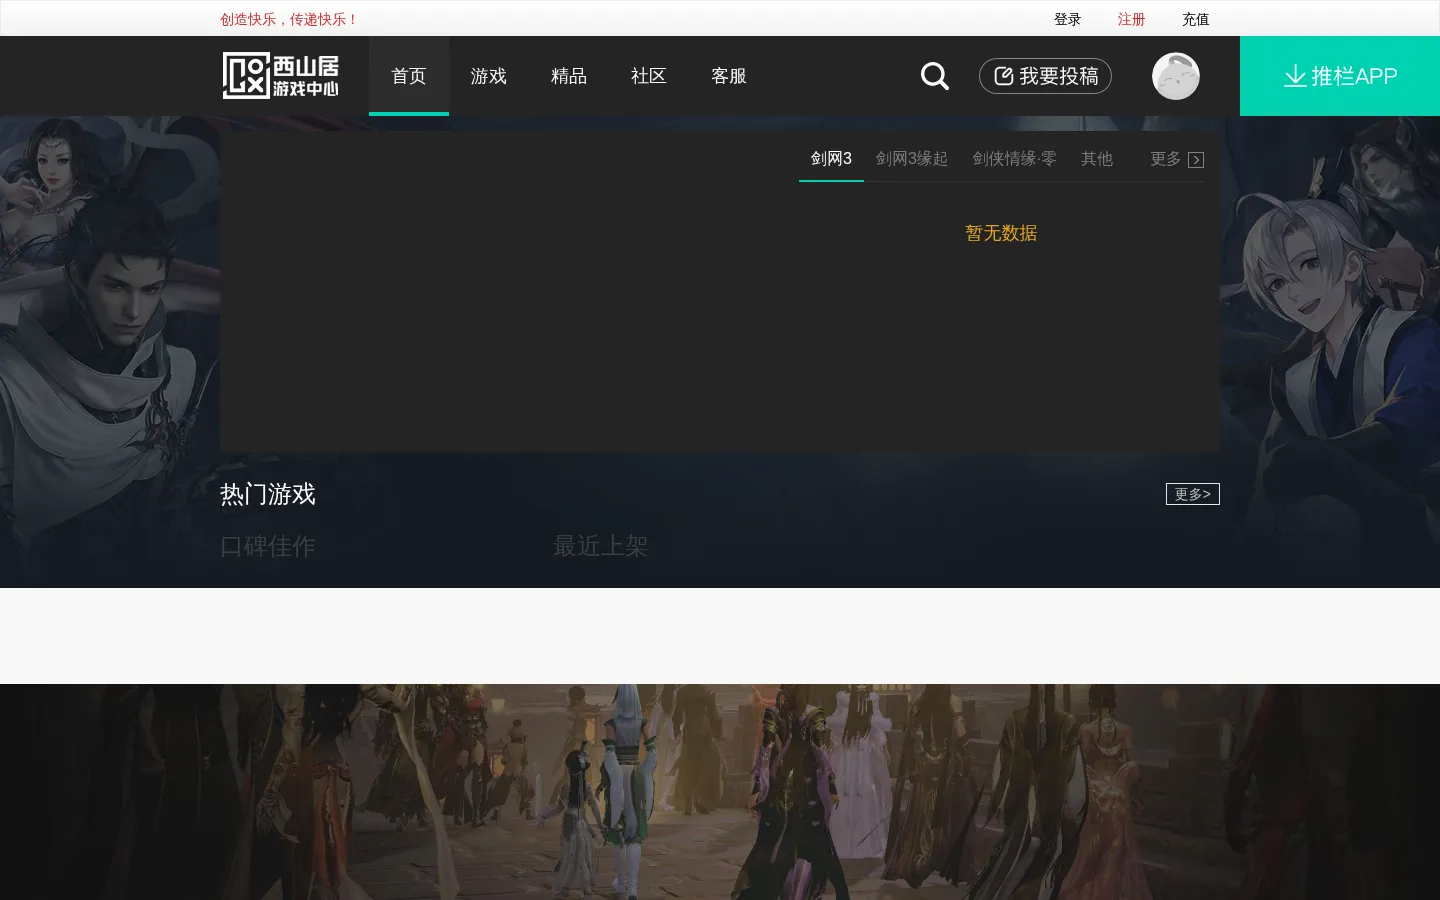Switch to the 剑侠情缘·零 tab
This screenshot has width=1440, height=900.
click(1014, 159)
